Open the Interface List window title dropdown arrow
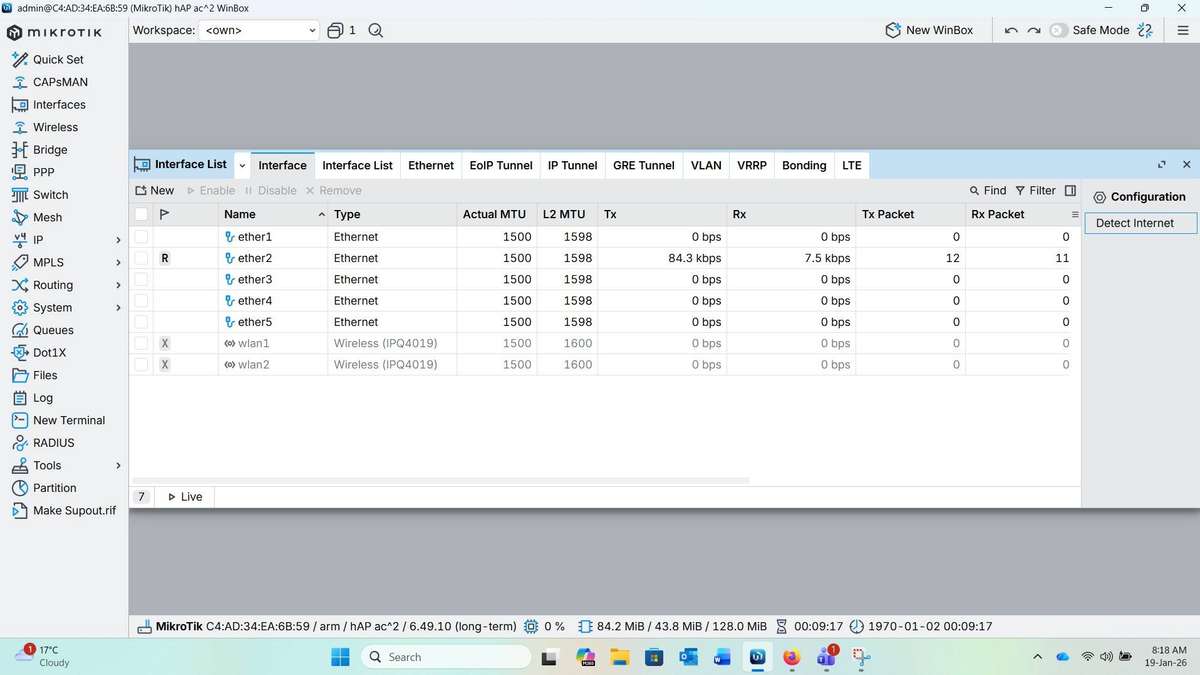Screen dimensions: 1200x675 click(241, 164)
